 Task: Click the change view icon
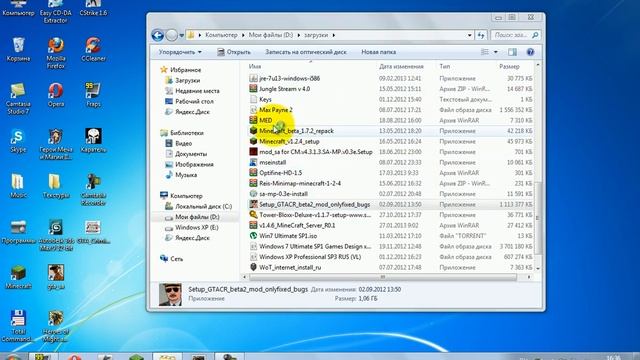485,52
